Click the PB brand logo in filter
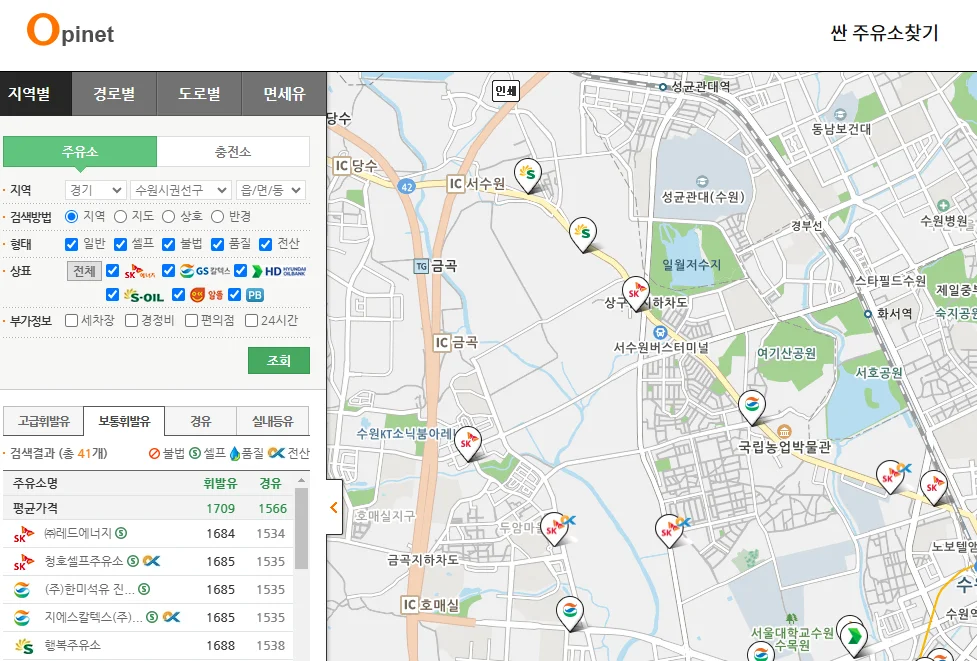The height and width of the screenshot is (661, 977). coord(255,295)
